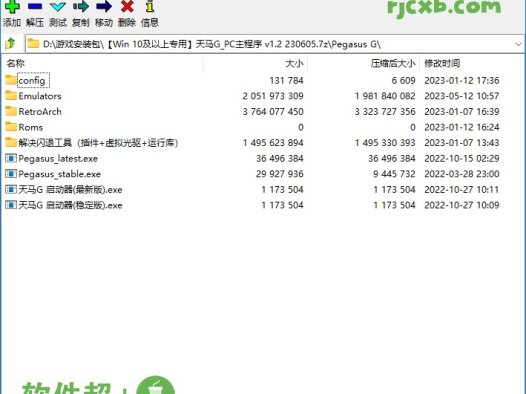Image resolution: width=526 pixels, height=394 pixels.
Task: Open the Info (信息) toolbar icon
Action: 150,6
